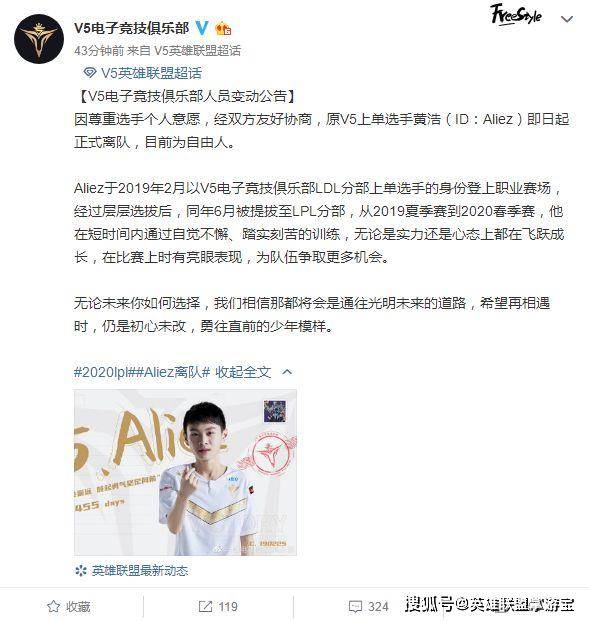This screenshot has height=621, width=589.
Task: Open post options chevron dropdown
Action: point(567,19)
